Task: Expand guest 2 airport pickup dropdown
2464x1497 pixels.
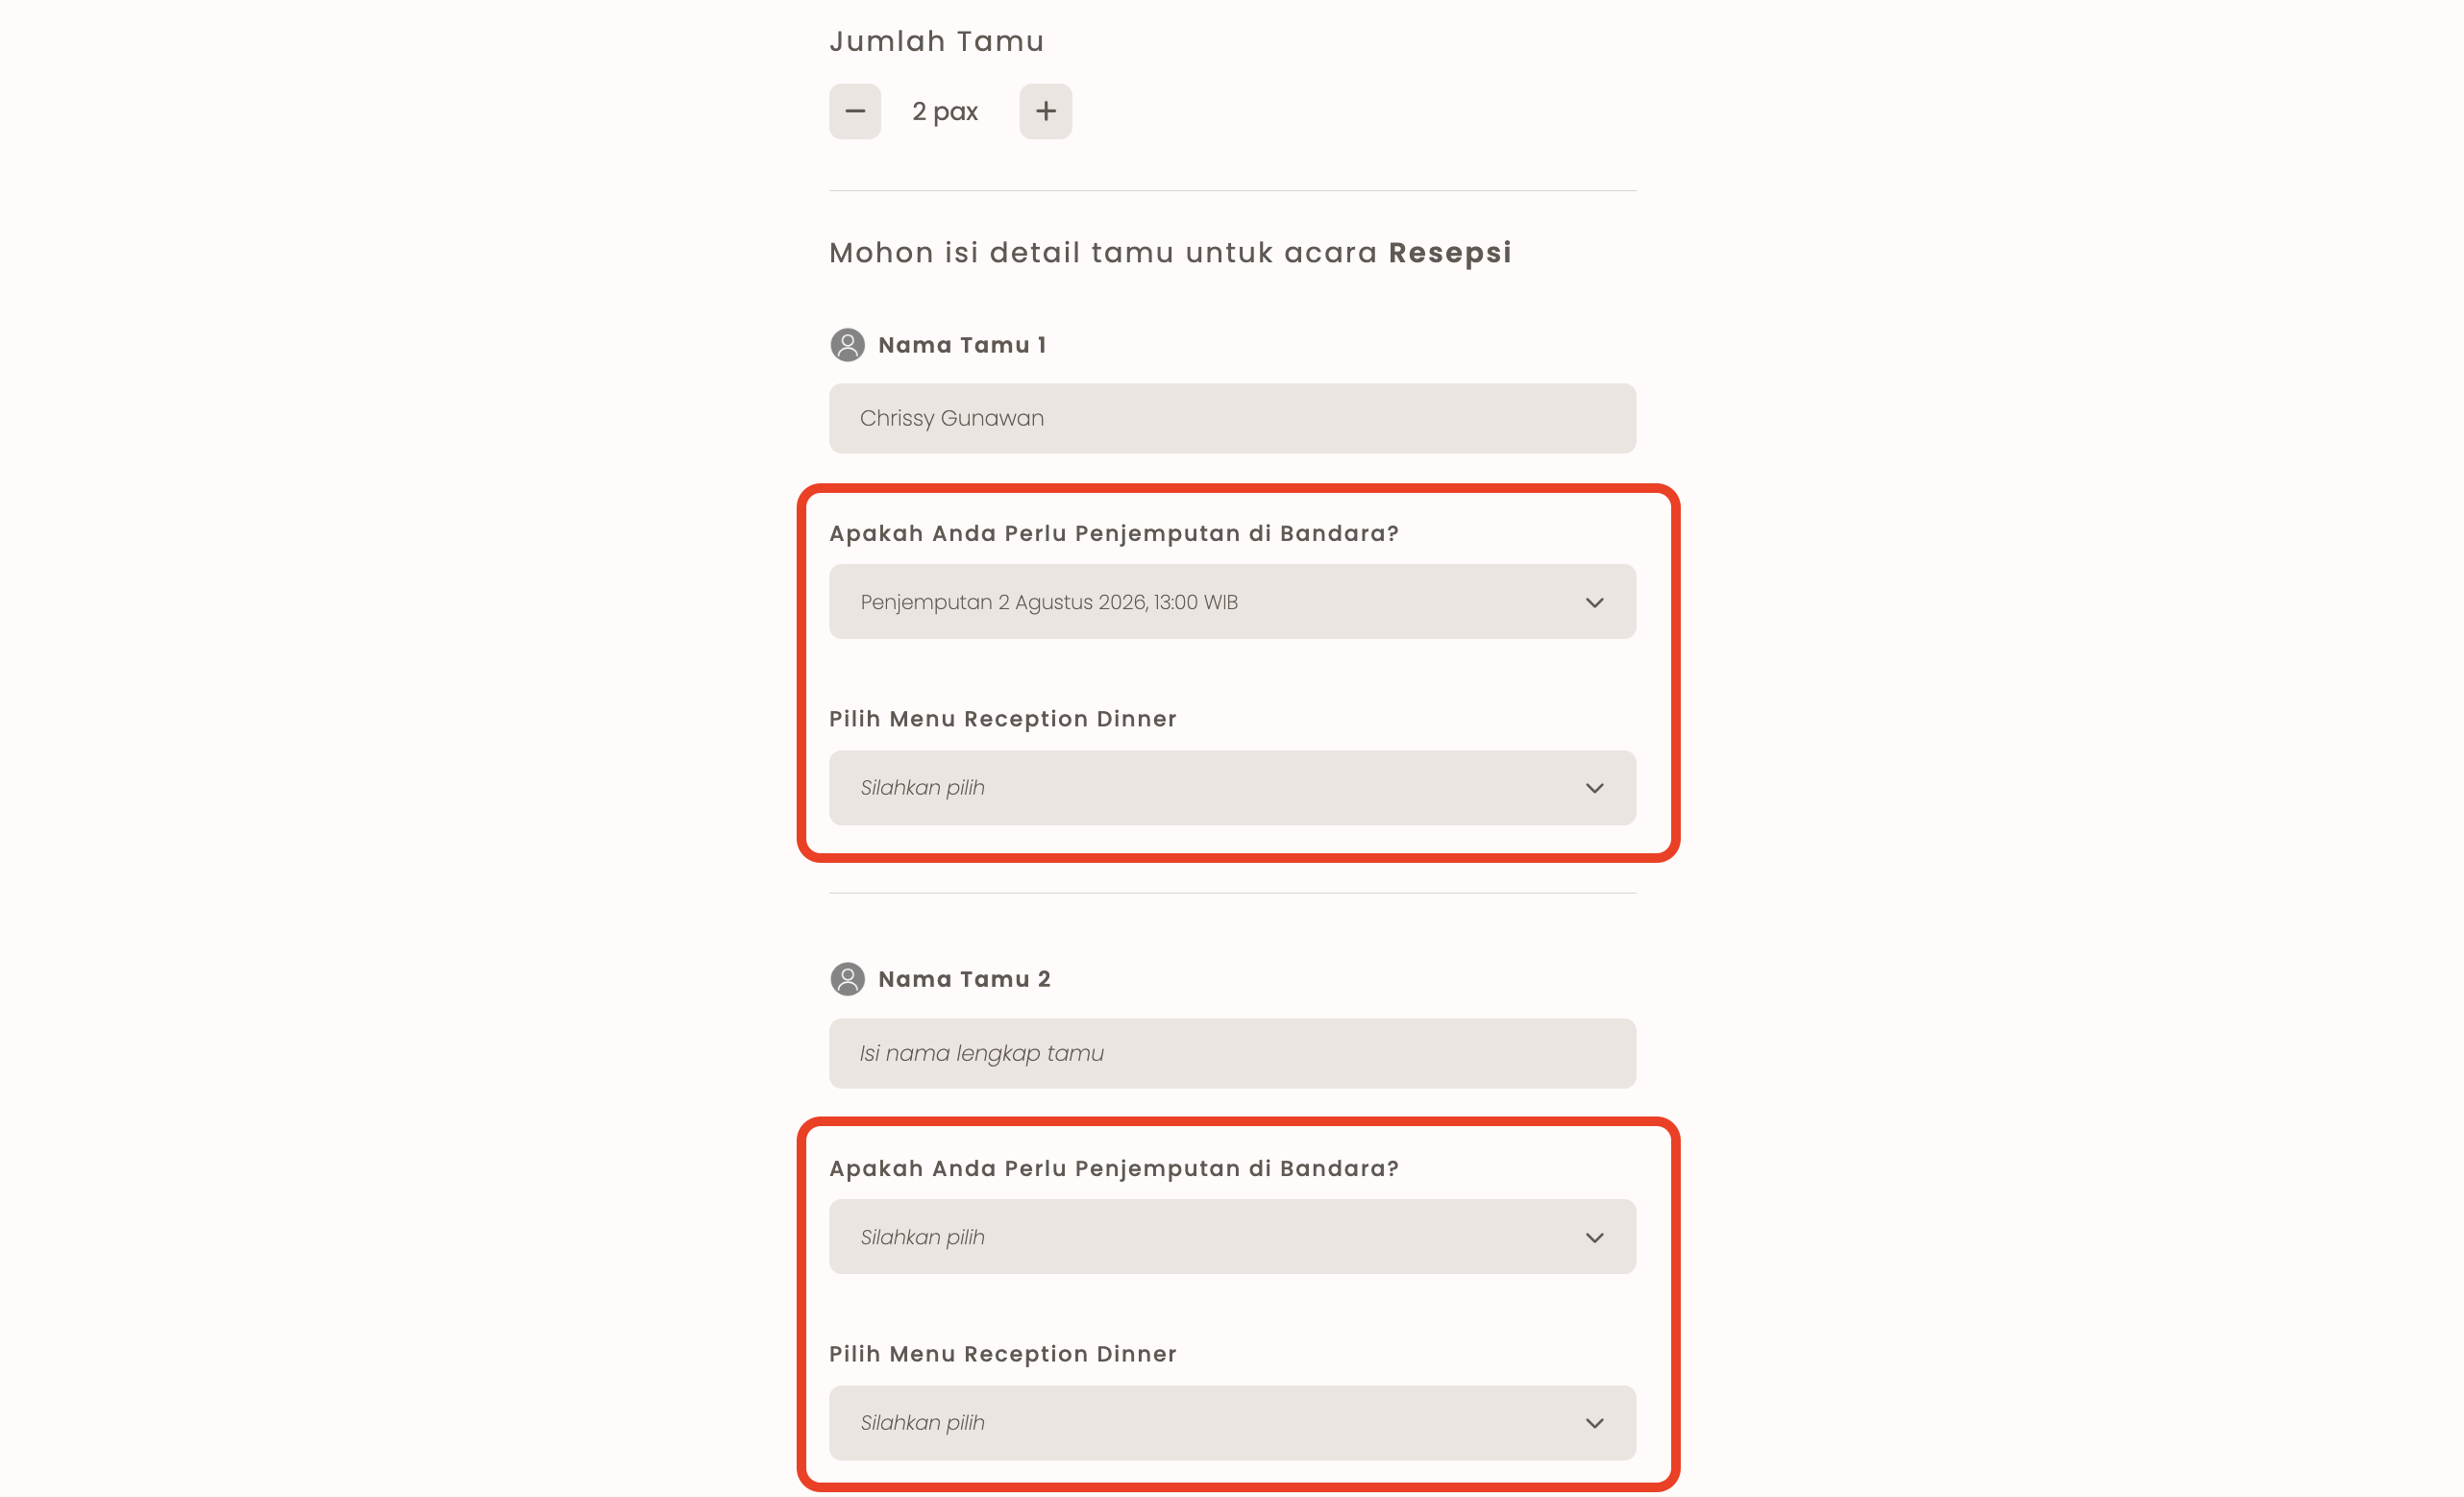Action: pyautogui.click(x=1231, y=1237)
